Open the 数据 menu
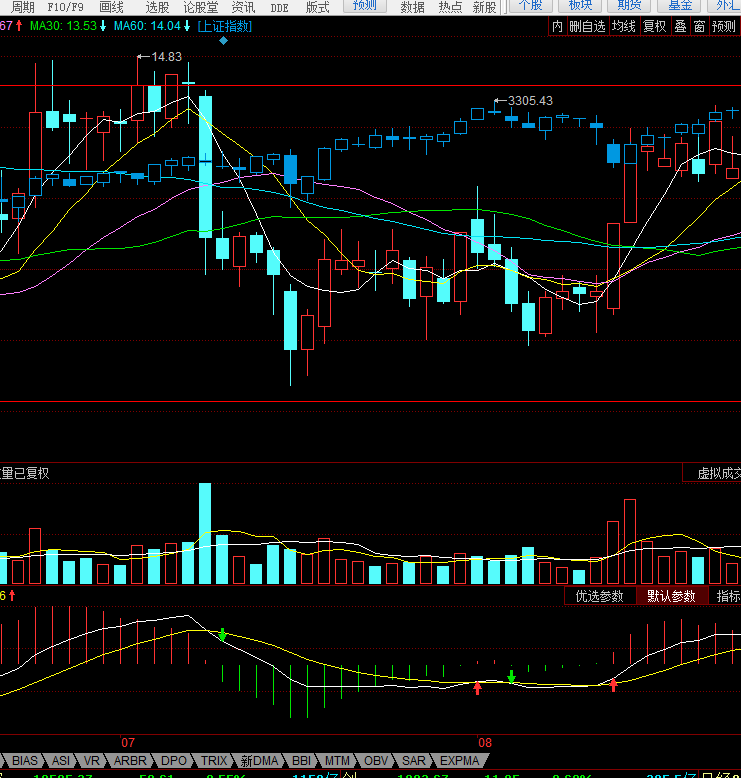Viewport: 741px width, 778px height. pyautogui.click(x=412, y=7)
